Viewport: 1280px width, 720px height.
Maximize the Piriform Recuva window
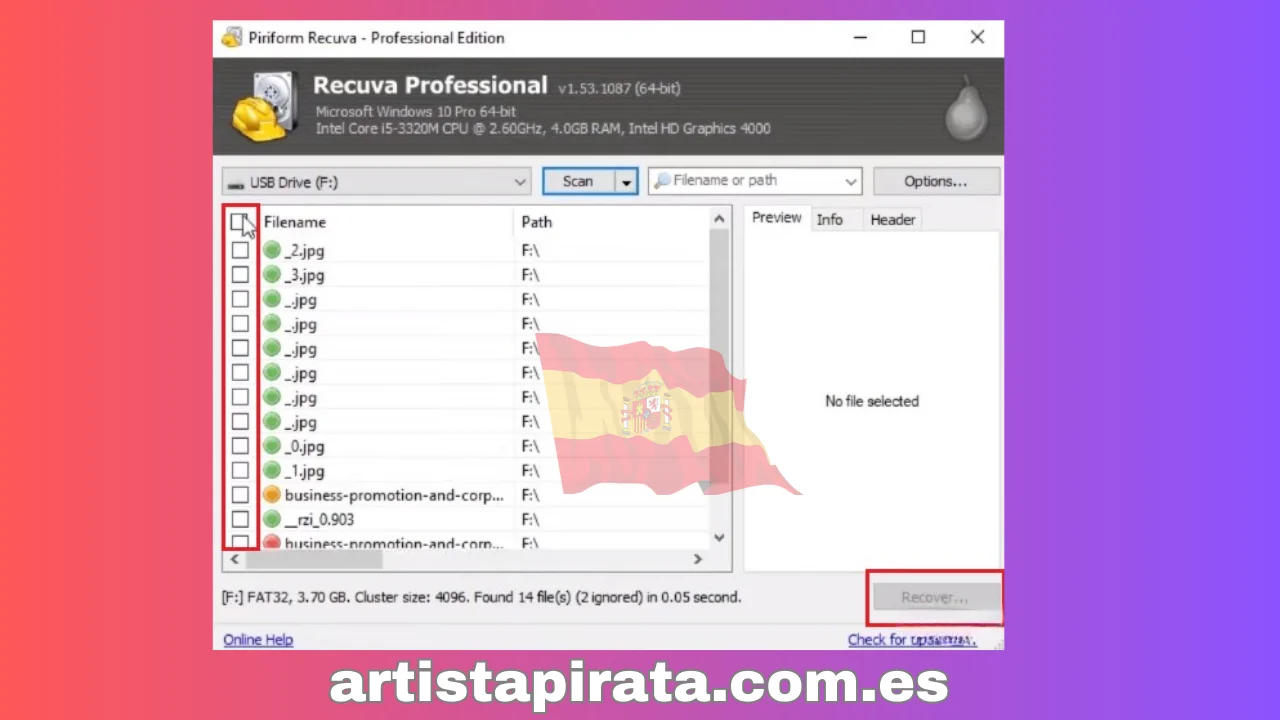[918, 38]
